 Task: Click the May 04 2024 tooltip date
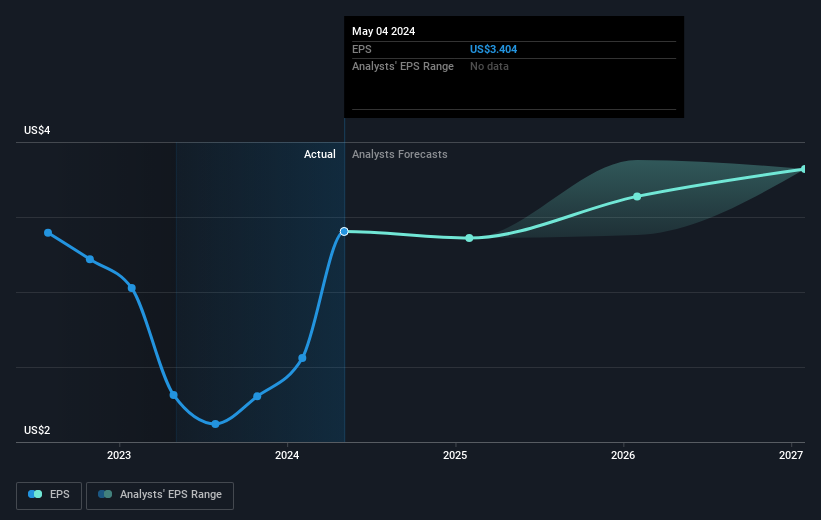(x=383, y=31)
